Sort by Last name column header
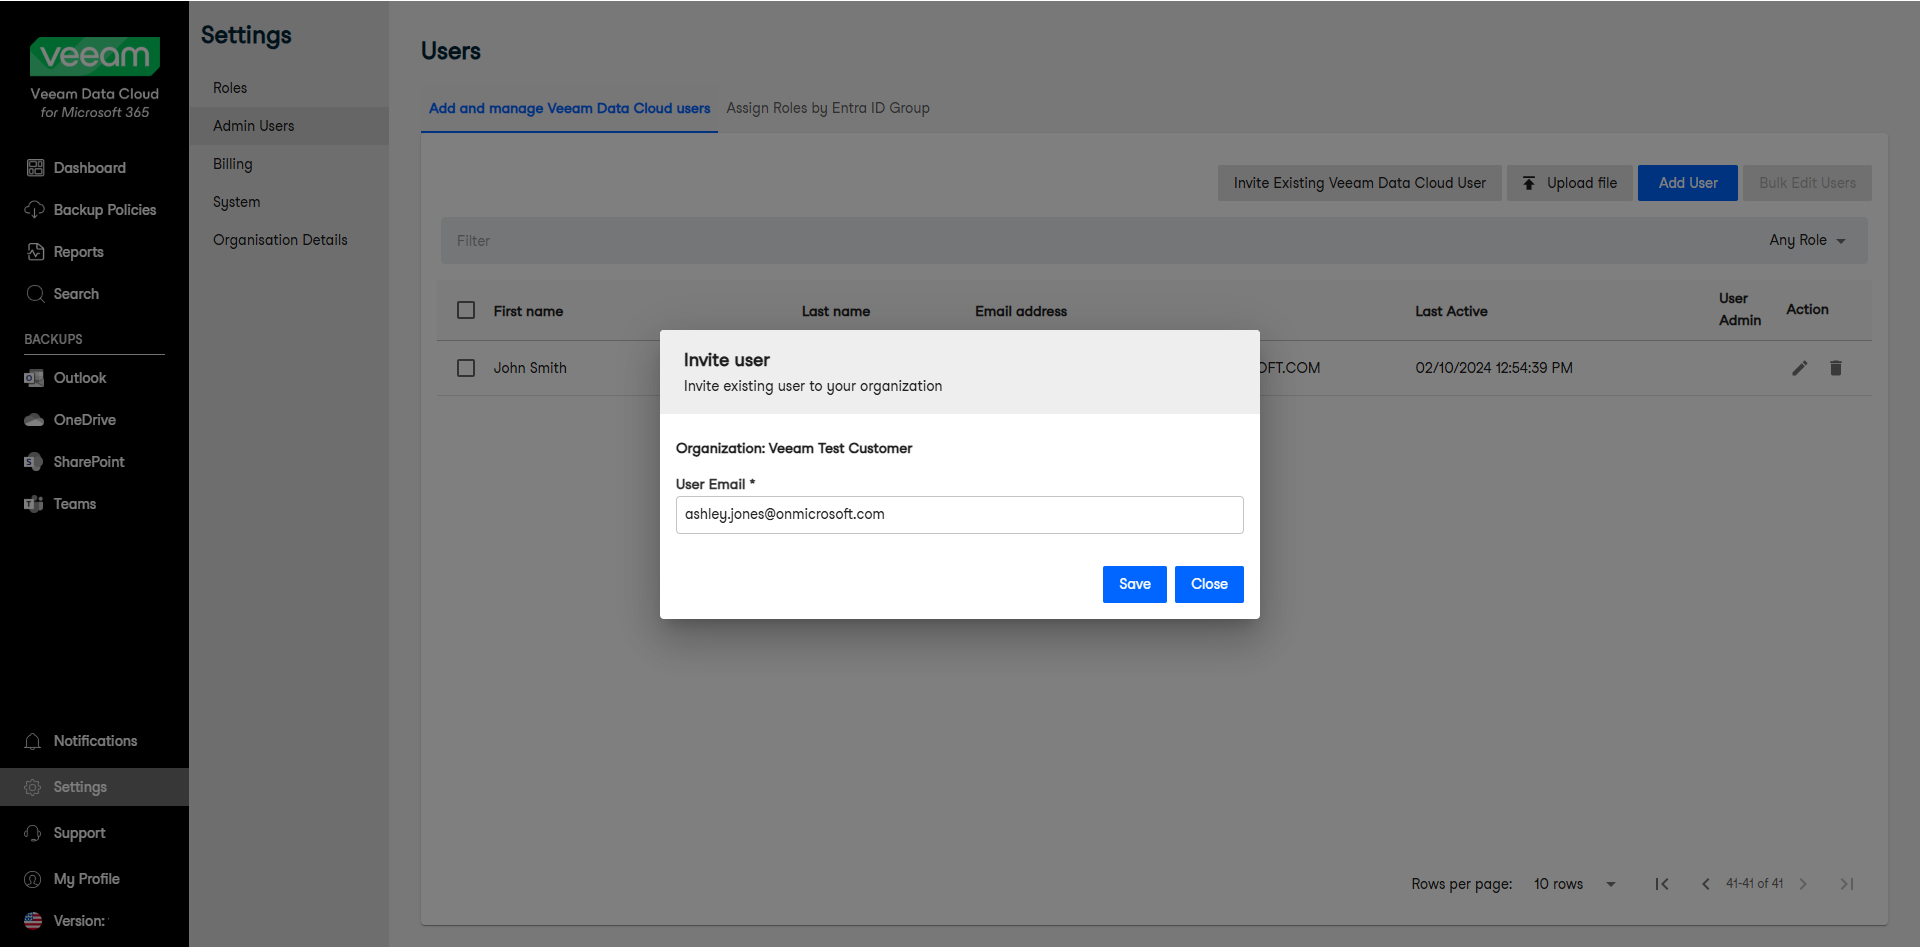1920x947 pixels. coord(836,311)
